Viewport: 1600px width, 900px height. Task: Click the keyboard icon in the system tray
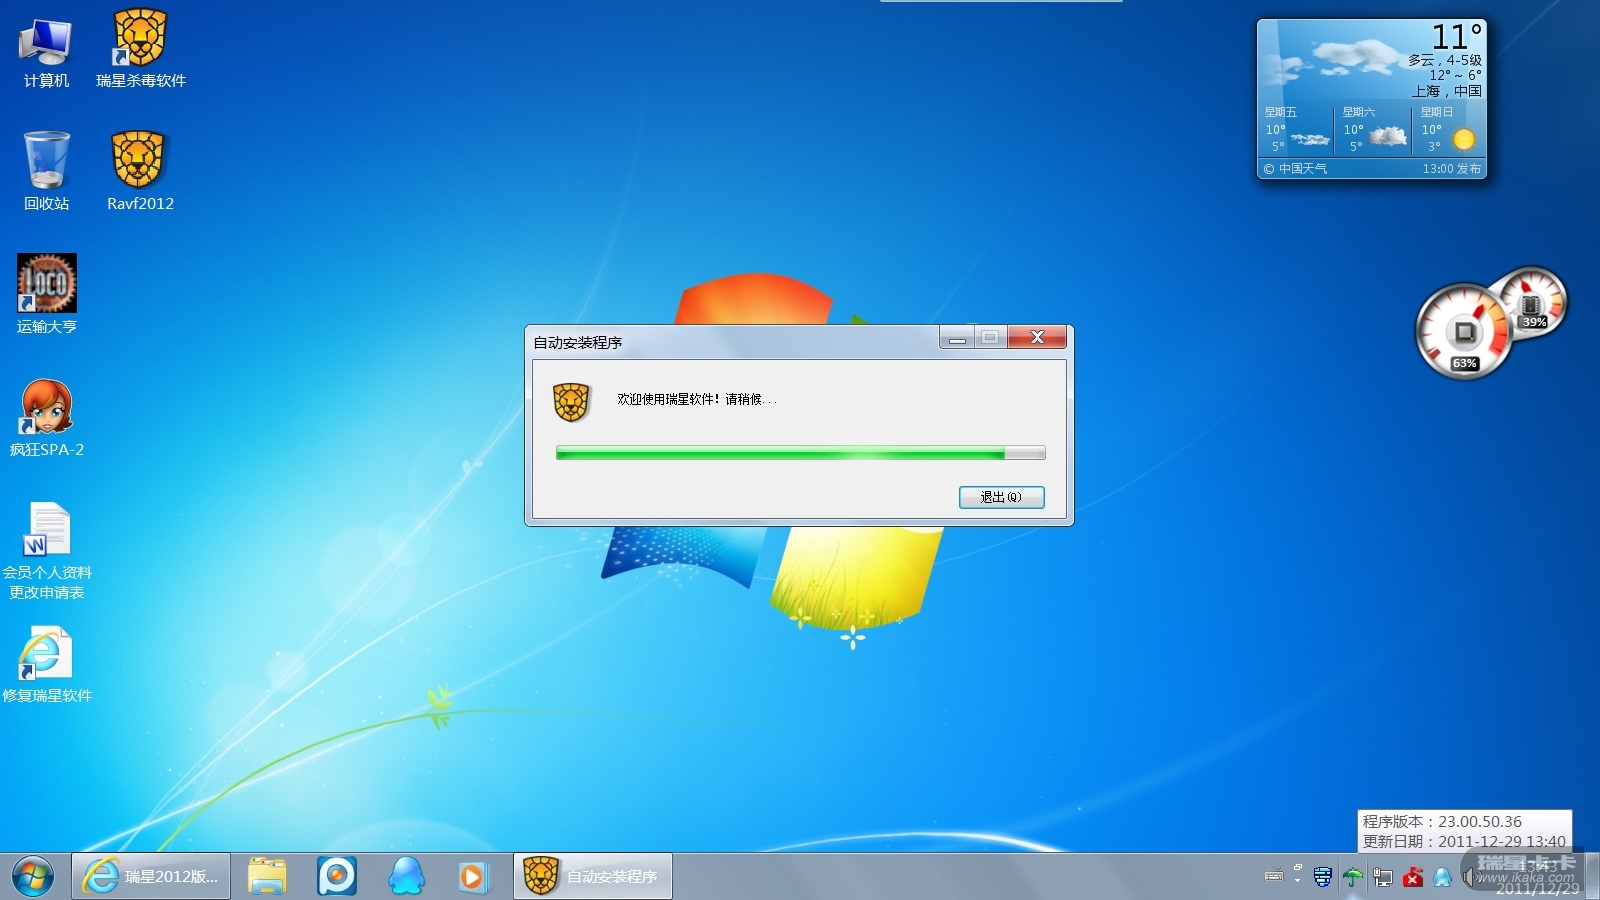click(x=1274, y=876)
